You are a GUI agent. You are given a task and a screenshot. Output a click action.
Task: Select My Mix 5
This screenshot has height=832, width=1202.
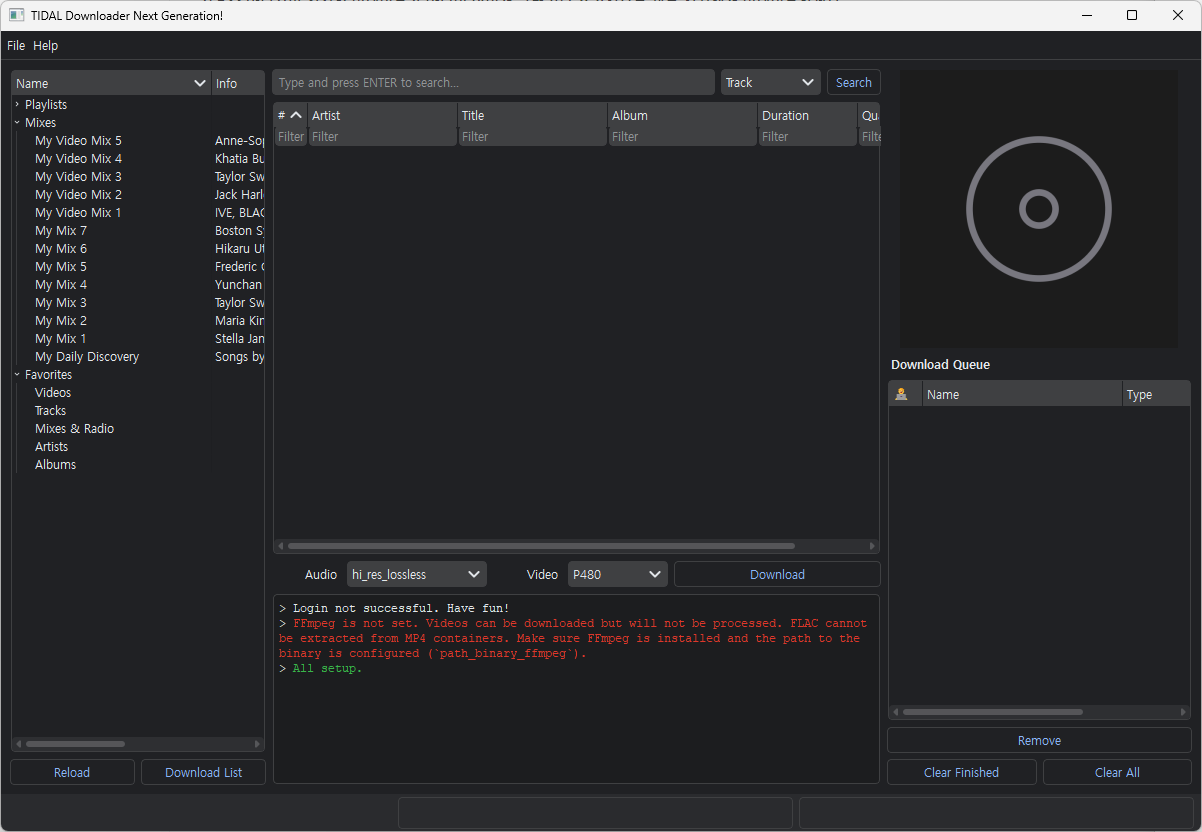pyautogui.click(x=61, y=266)
